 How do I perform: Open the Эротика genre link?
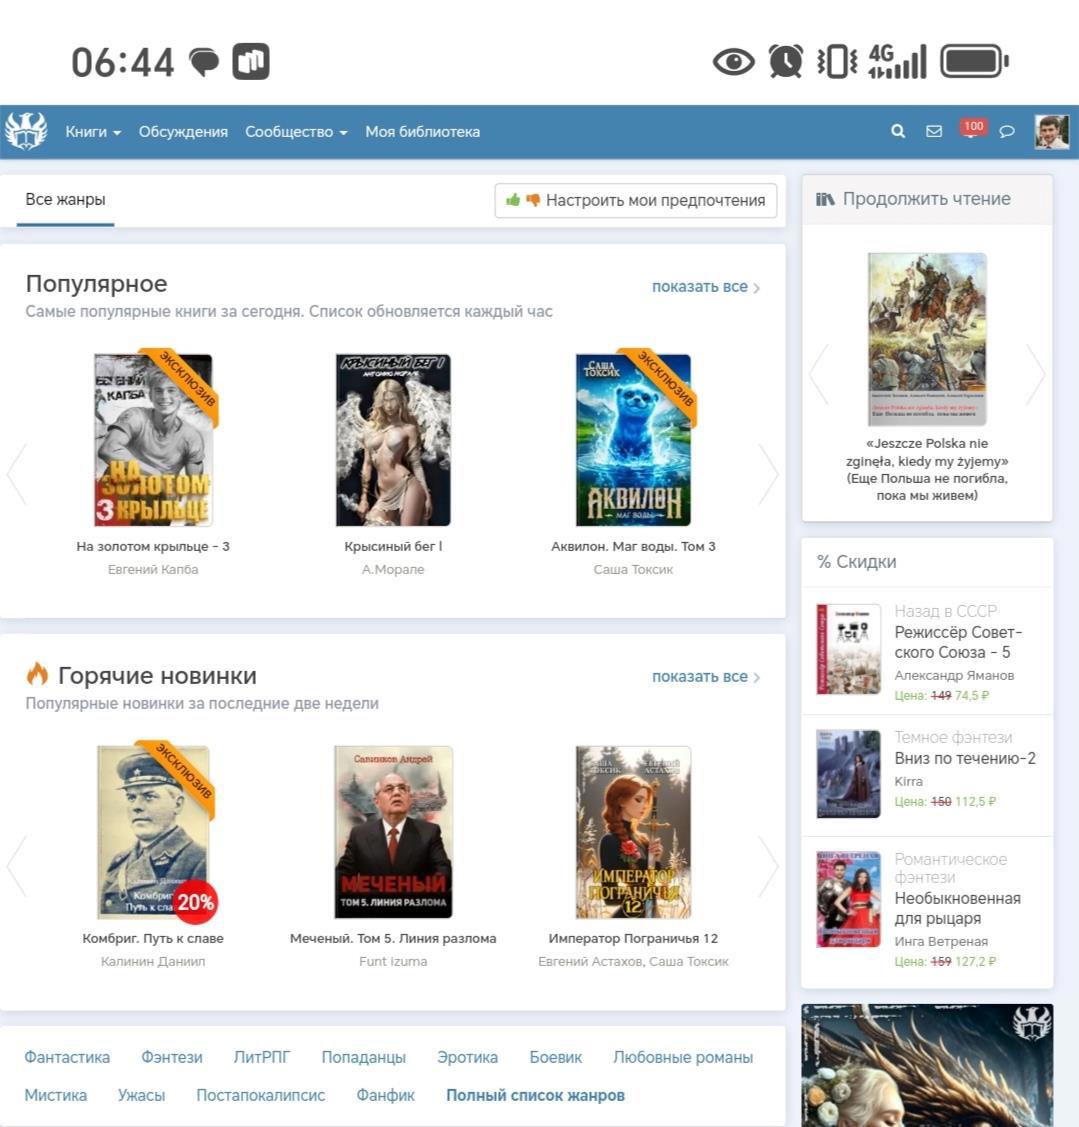click(467, 1057)
